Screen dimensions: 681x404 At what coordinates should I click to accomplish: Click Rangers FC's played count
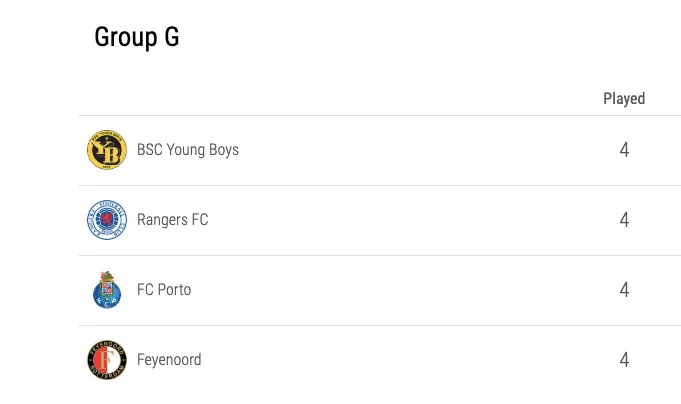coord(624,220)
